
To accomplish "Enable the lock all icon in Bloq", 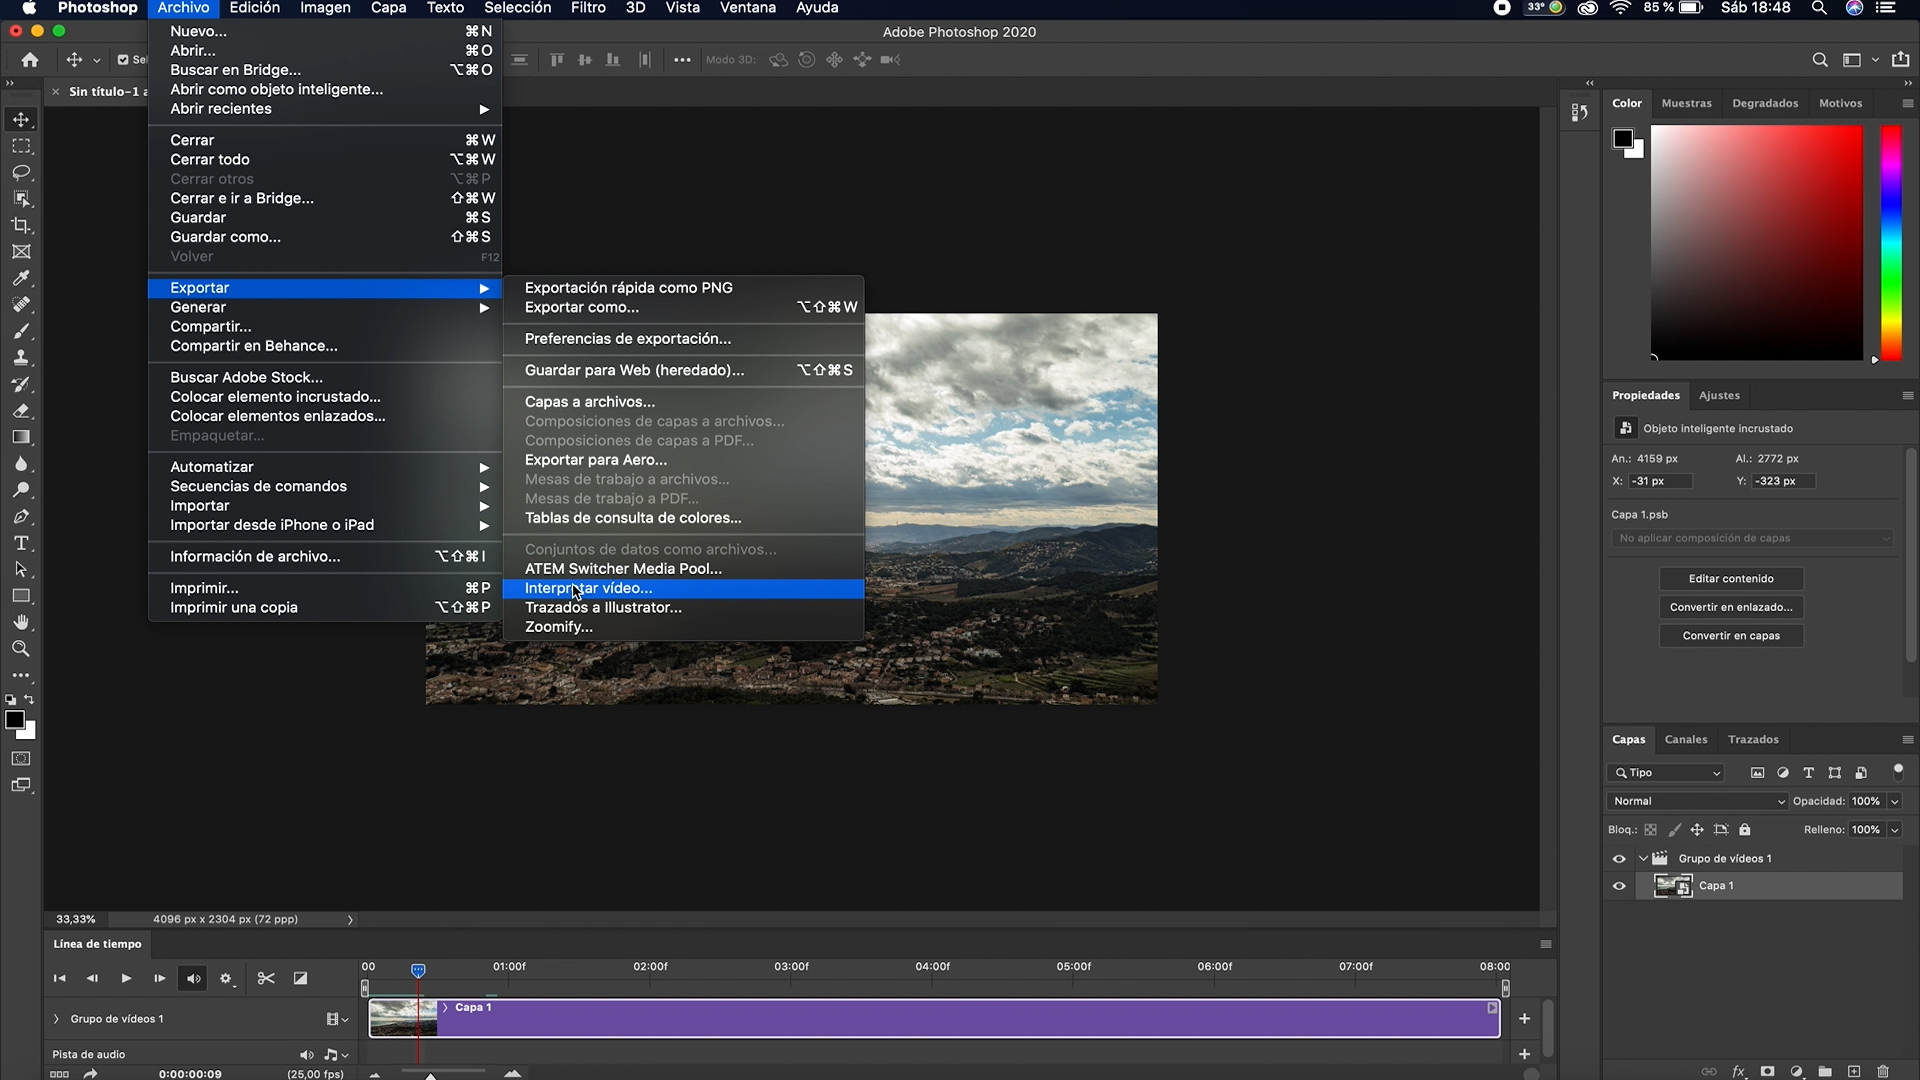I will (1745, 829).
